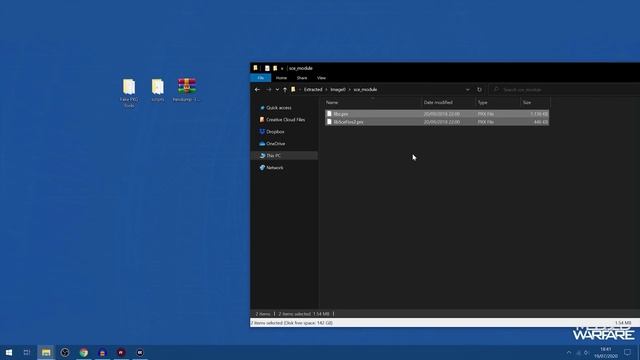This screenshot has width=640, height=360.
Task: Click Image0 in the address breadcrumb
Action: point(338,89)
